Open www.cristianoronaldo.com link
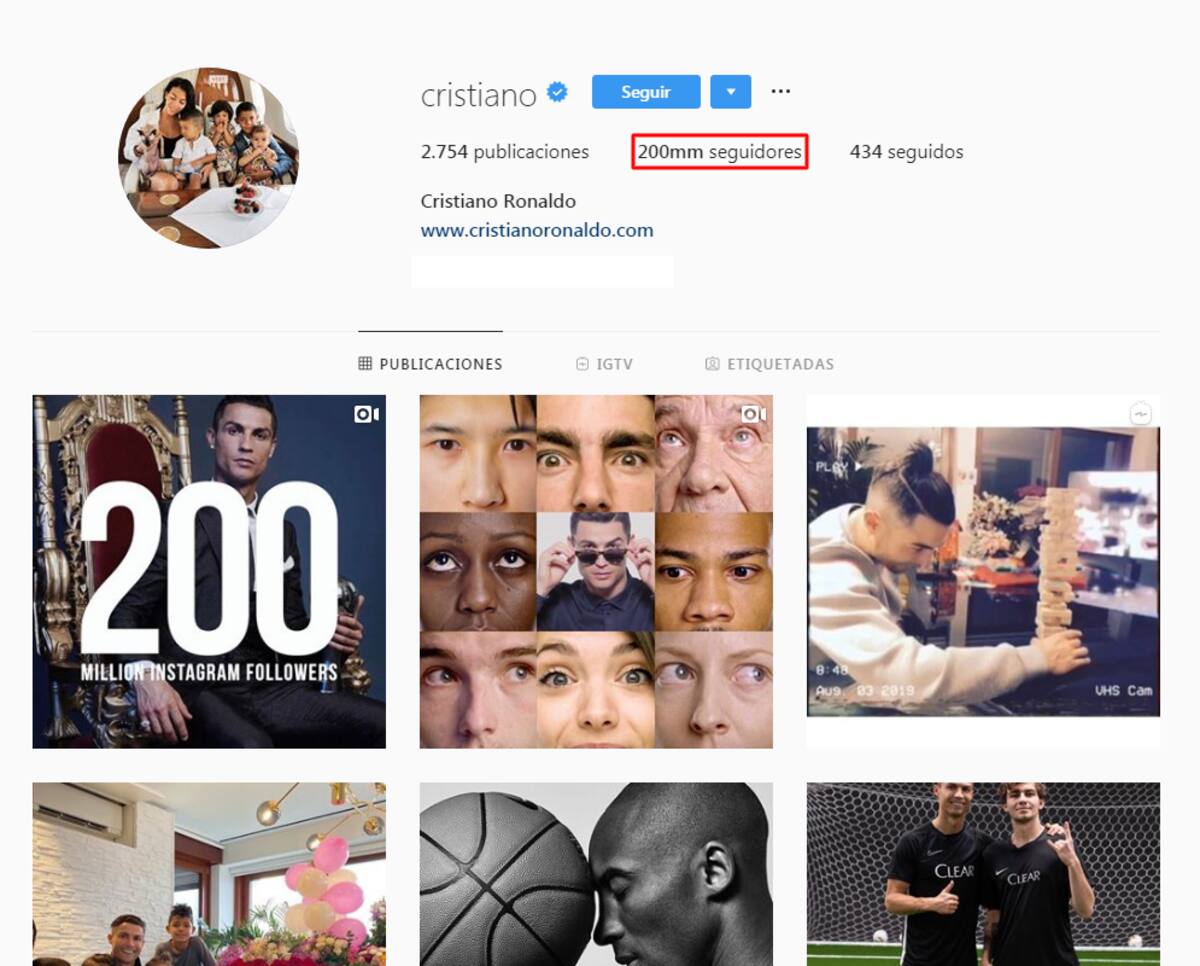This screenshot has width=1200, height=966. [x=537, y=230]
